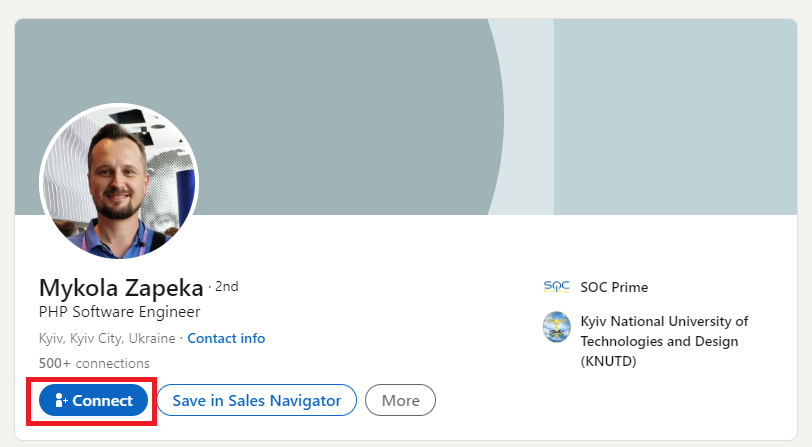Open the SOC Prime company logo
This screenshot has height=447, width=812.
pos(557,287)
